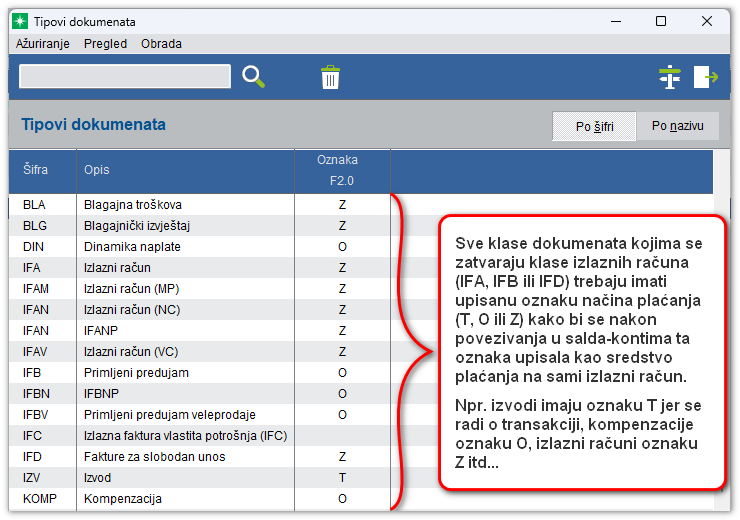Image resolution: width=740 pixels, height=520 pixels.
Task: Click the signpost icon in toolbar
Action: click(669, 77)
